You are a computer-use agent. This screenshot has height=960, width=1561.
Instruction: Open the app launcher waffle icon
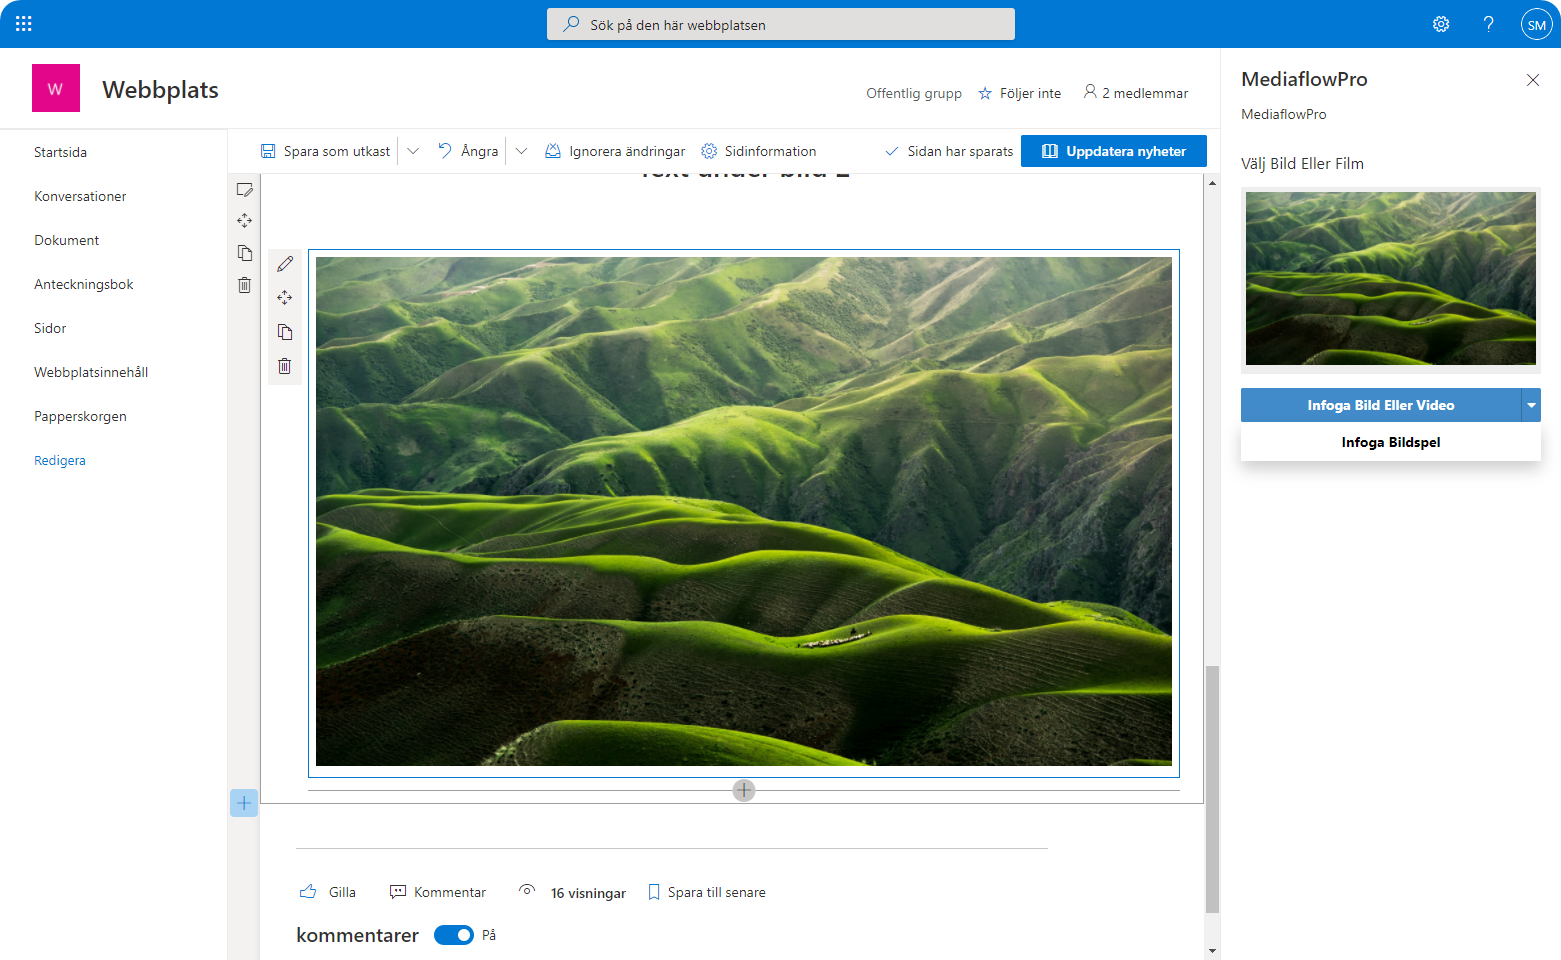pos(24,24)
